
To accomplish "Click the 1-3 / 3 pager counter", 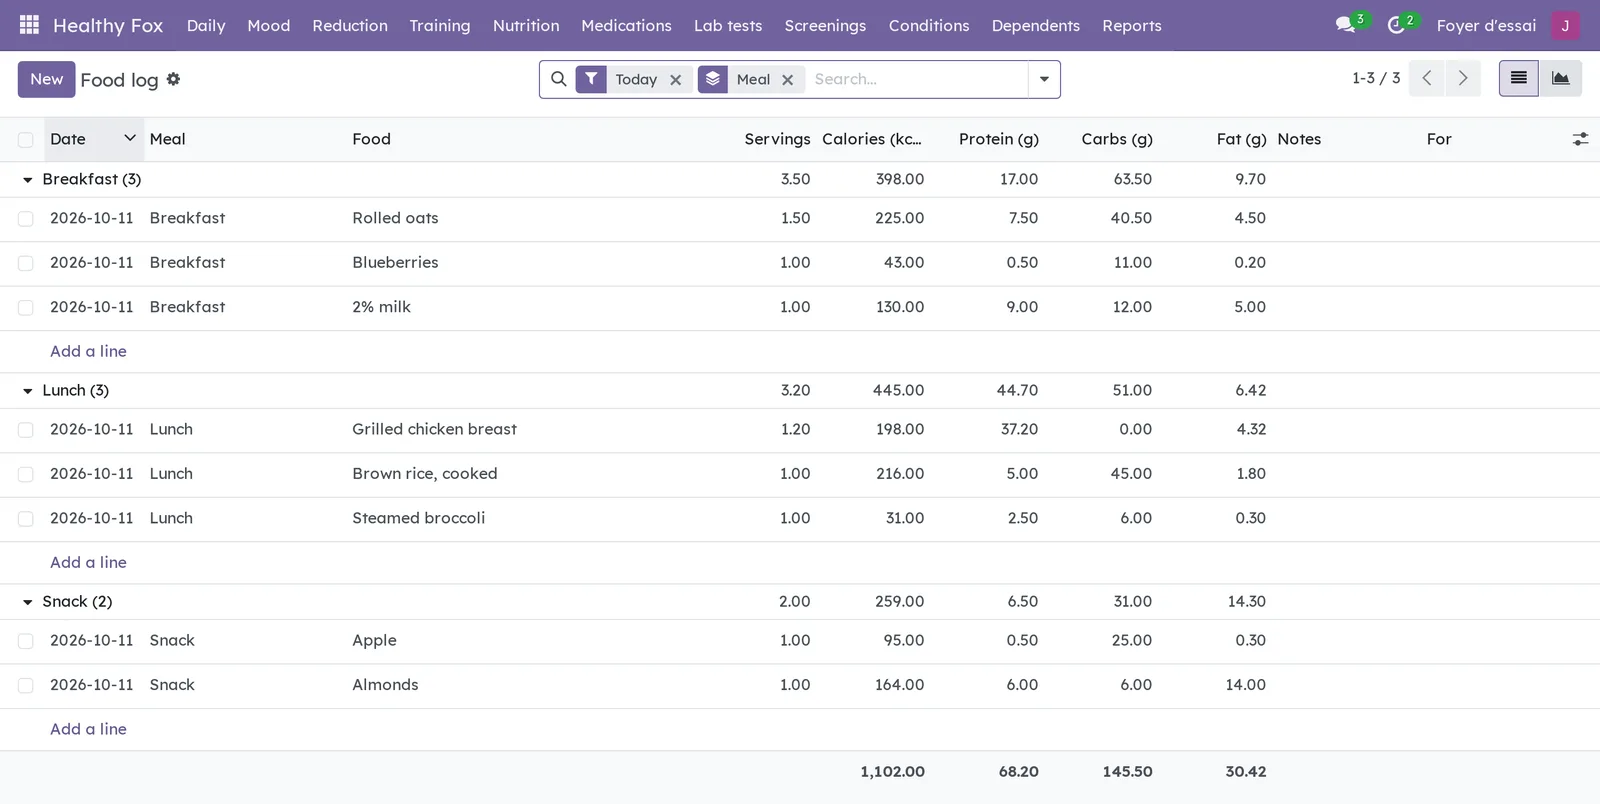I will pos(1376,78).
